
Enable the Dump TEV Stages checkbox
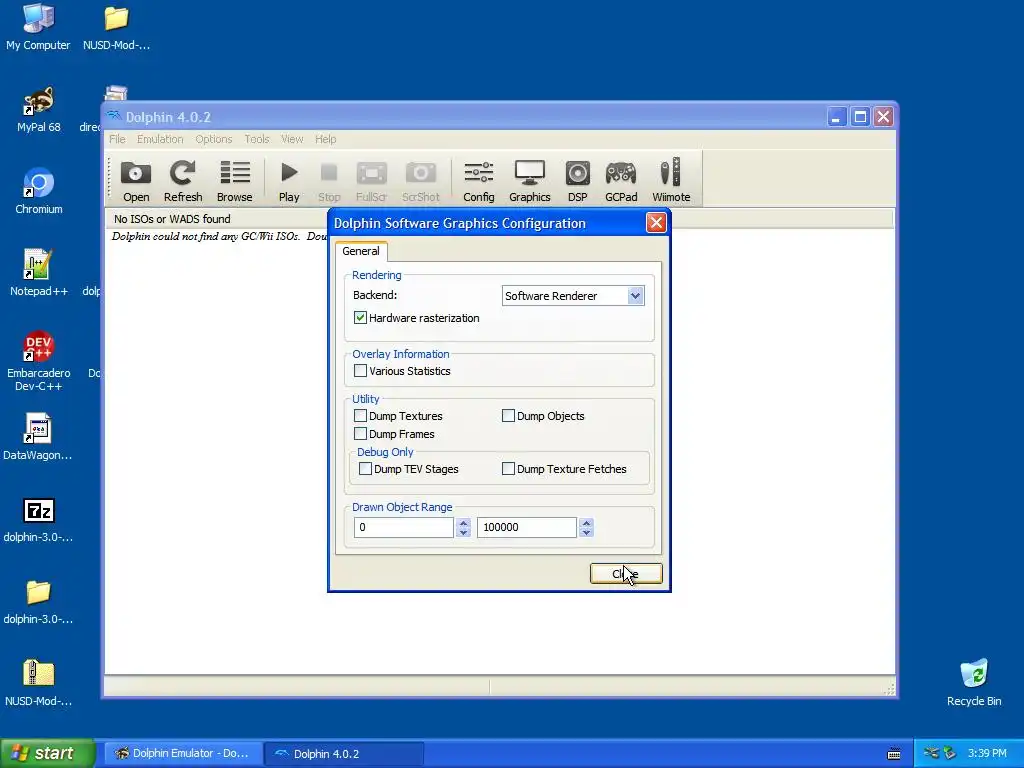365,468
